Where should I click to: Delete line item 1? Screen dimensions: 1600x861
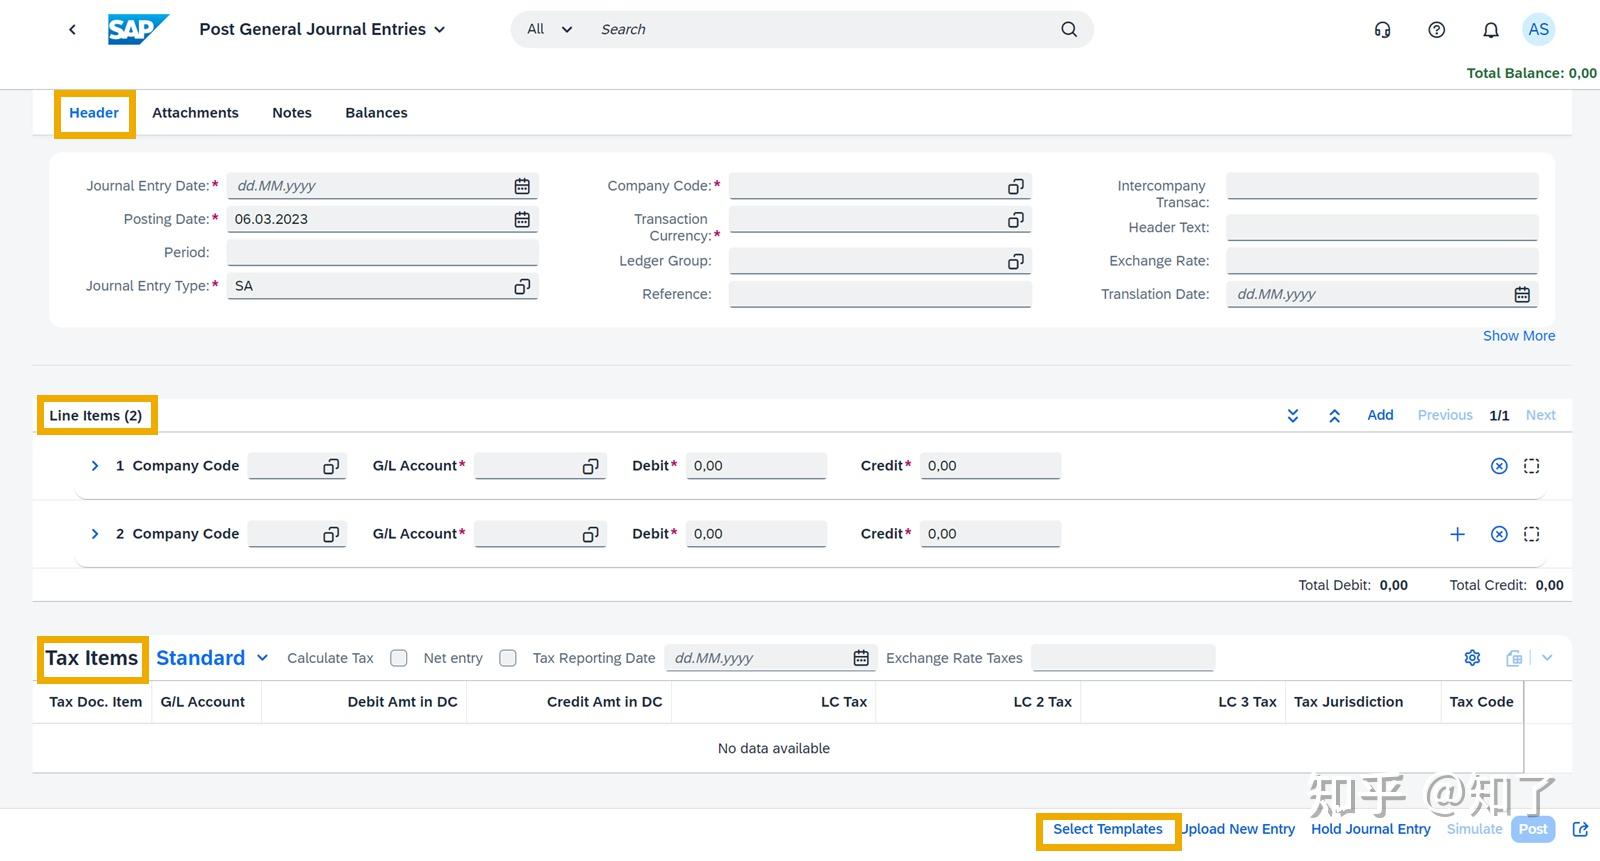(x=1498, y=466)
